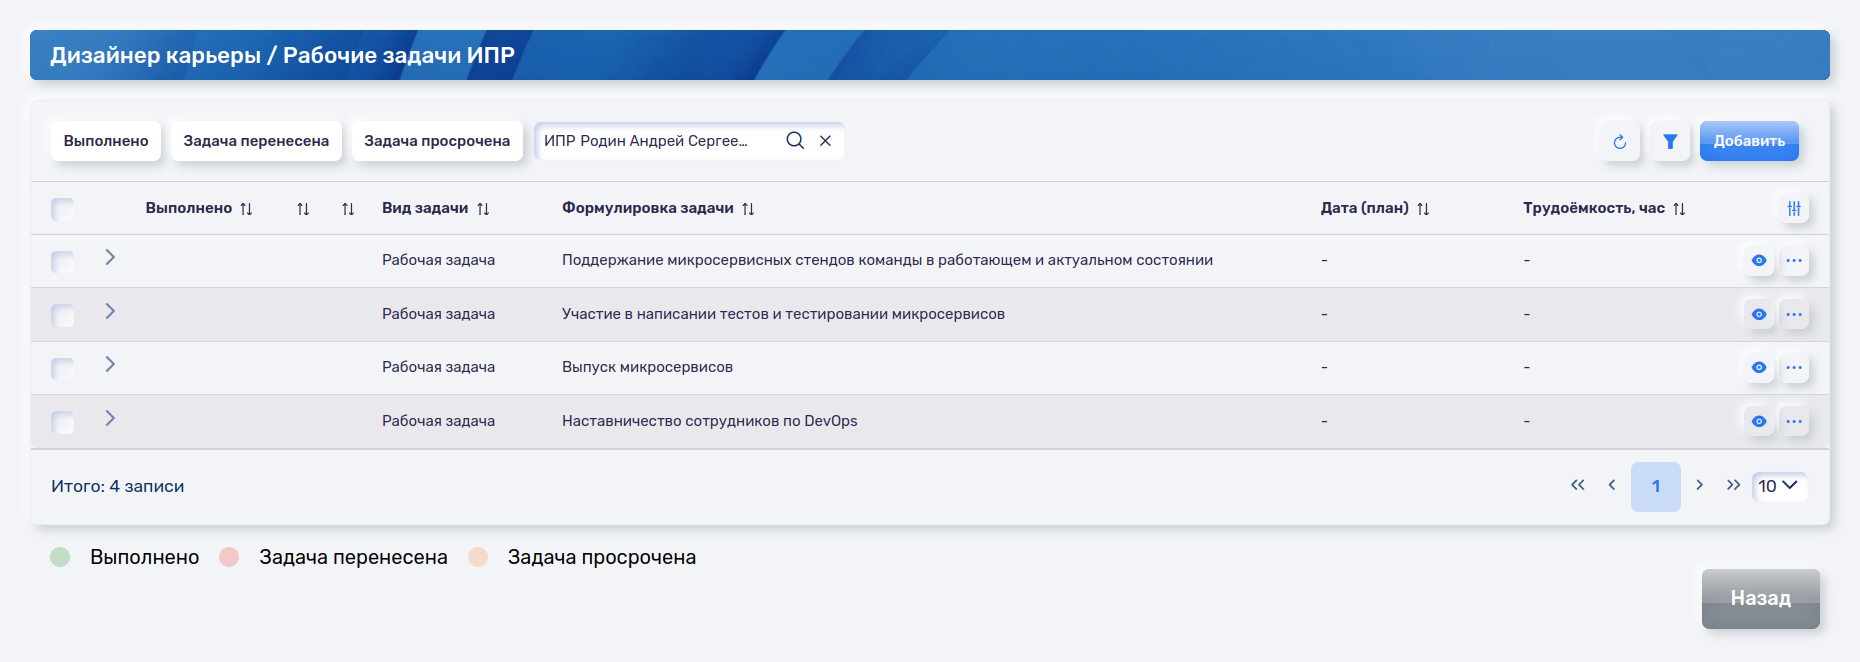Image resolution: width=1860 pixels, height=662 pixels.
Task: Check the 'Выпуск микросервисов' row checkbox
Action: (63, 369)
